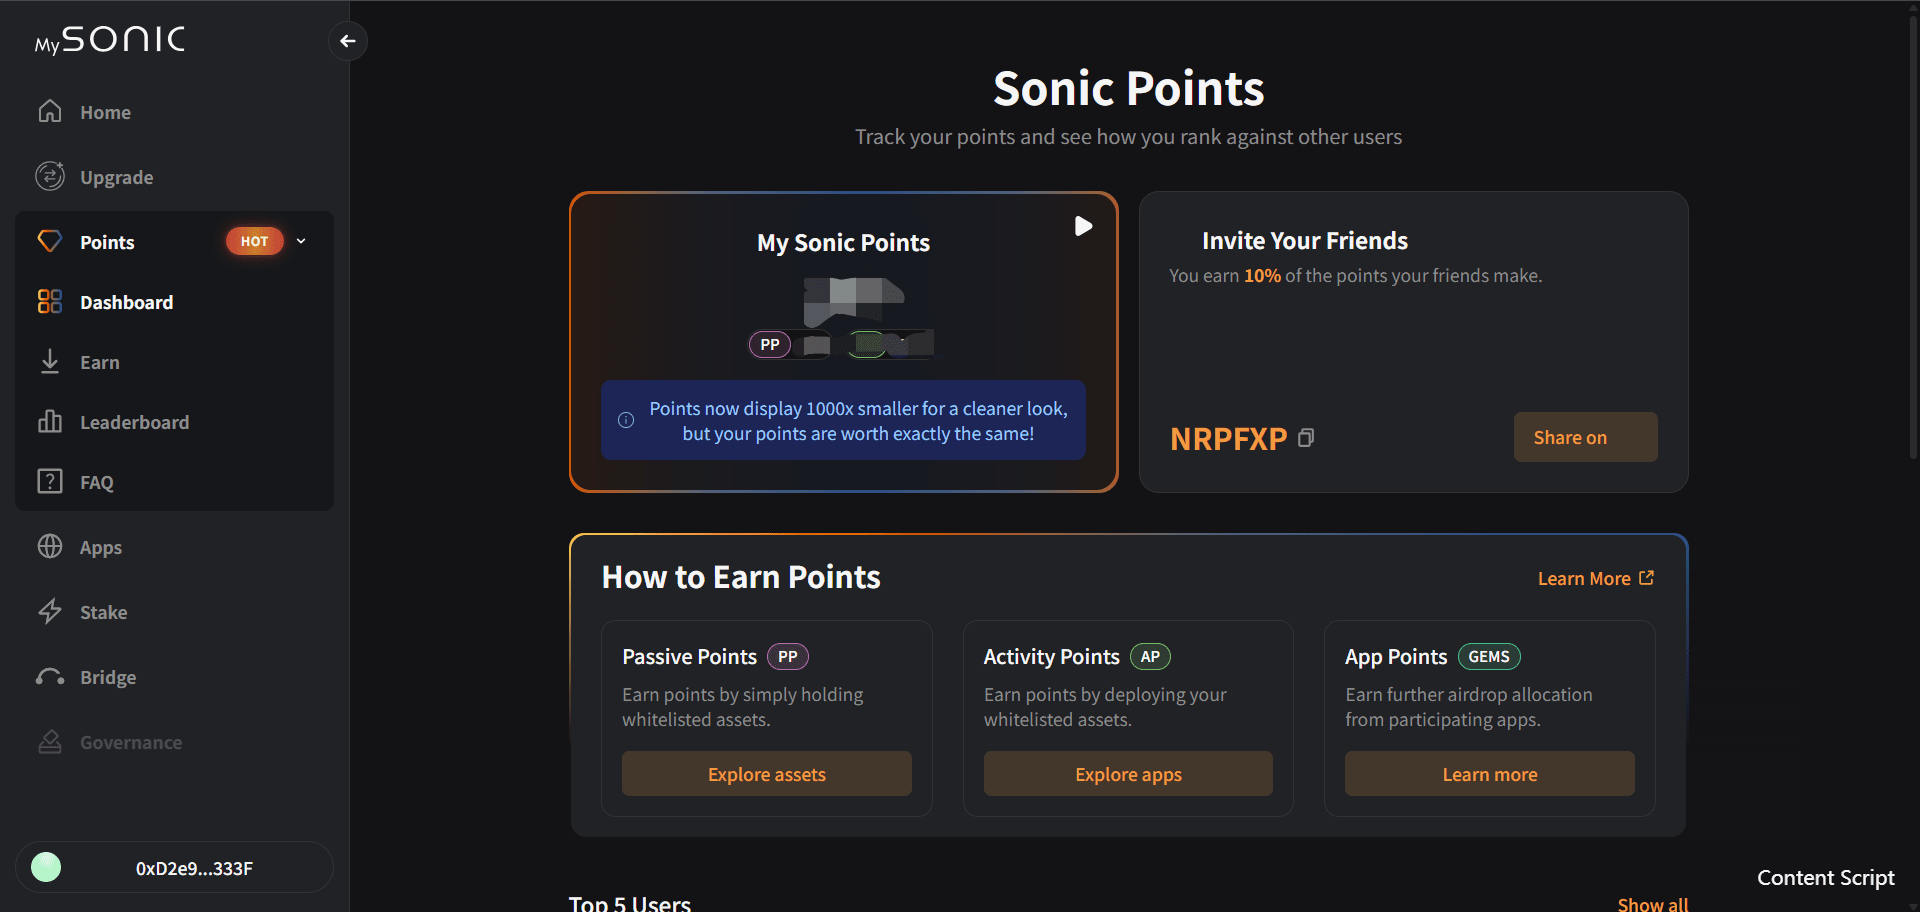1920x912 pixels.
Task: Open the Learn More external link
Action: 1595,579
